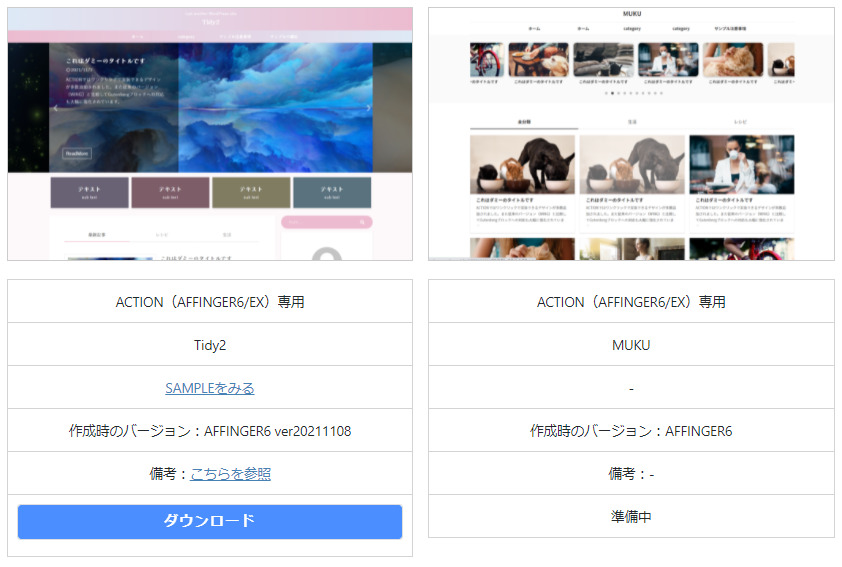This screenshot has height=567, width=842.
Task: Click the olive テキスト box in Tidy2 preview
Action: tap(251, 192)
